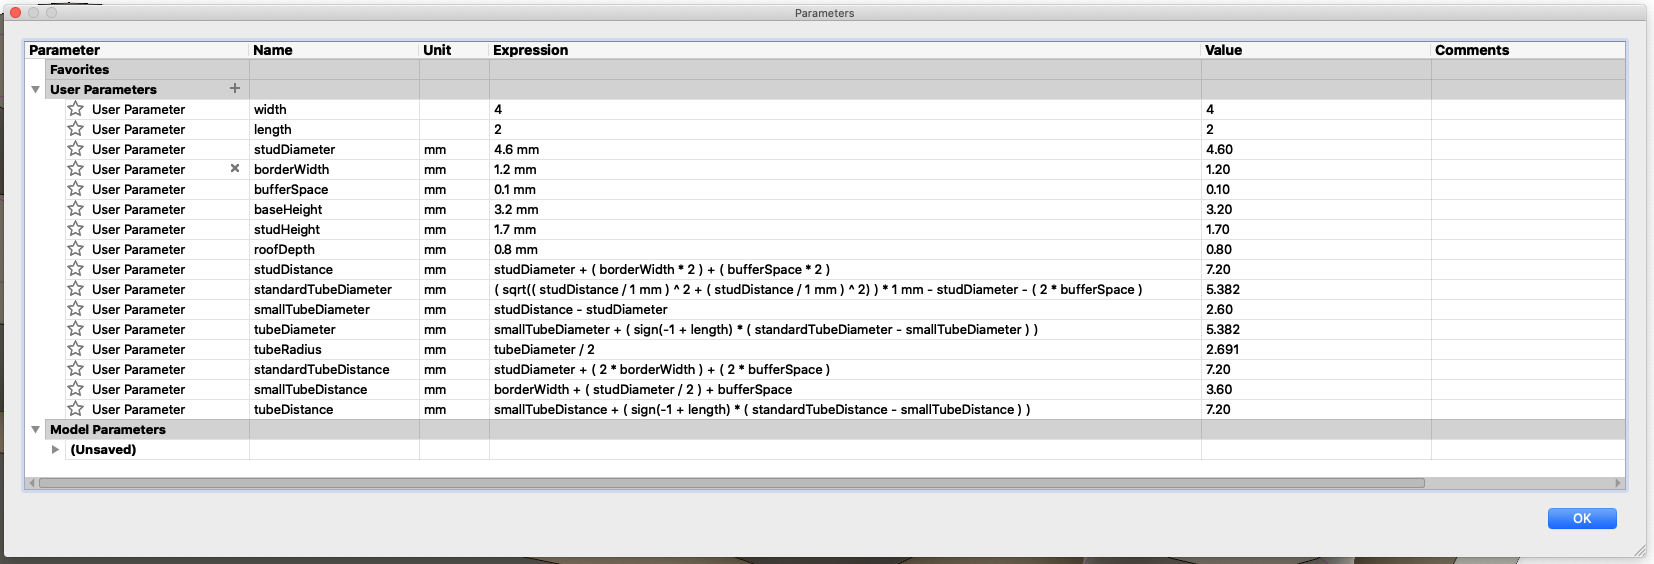
Task: Click the scrollbar right arrow
Action: coord(1618,483)
